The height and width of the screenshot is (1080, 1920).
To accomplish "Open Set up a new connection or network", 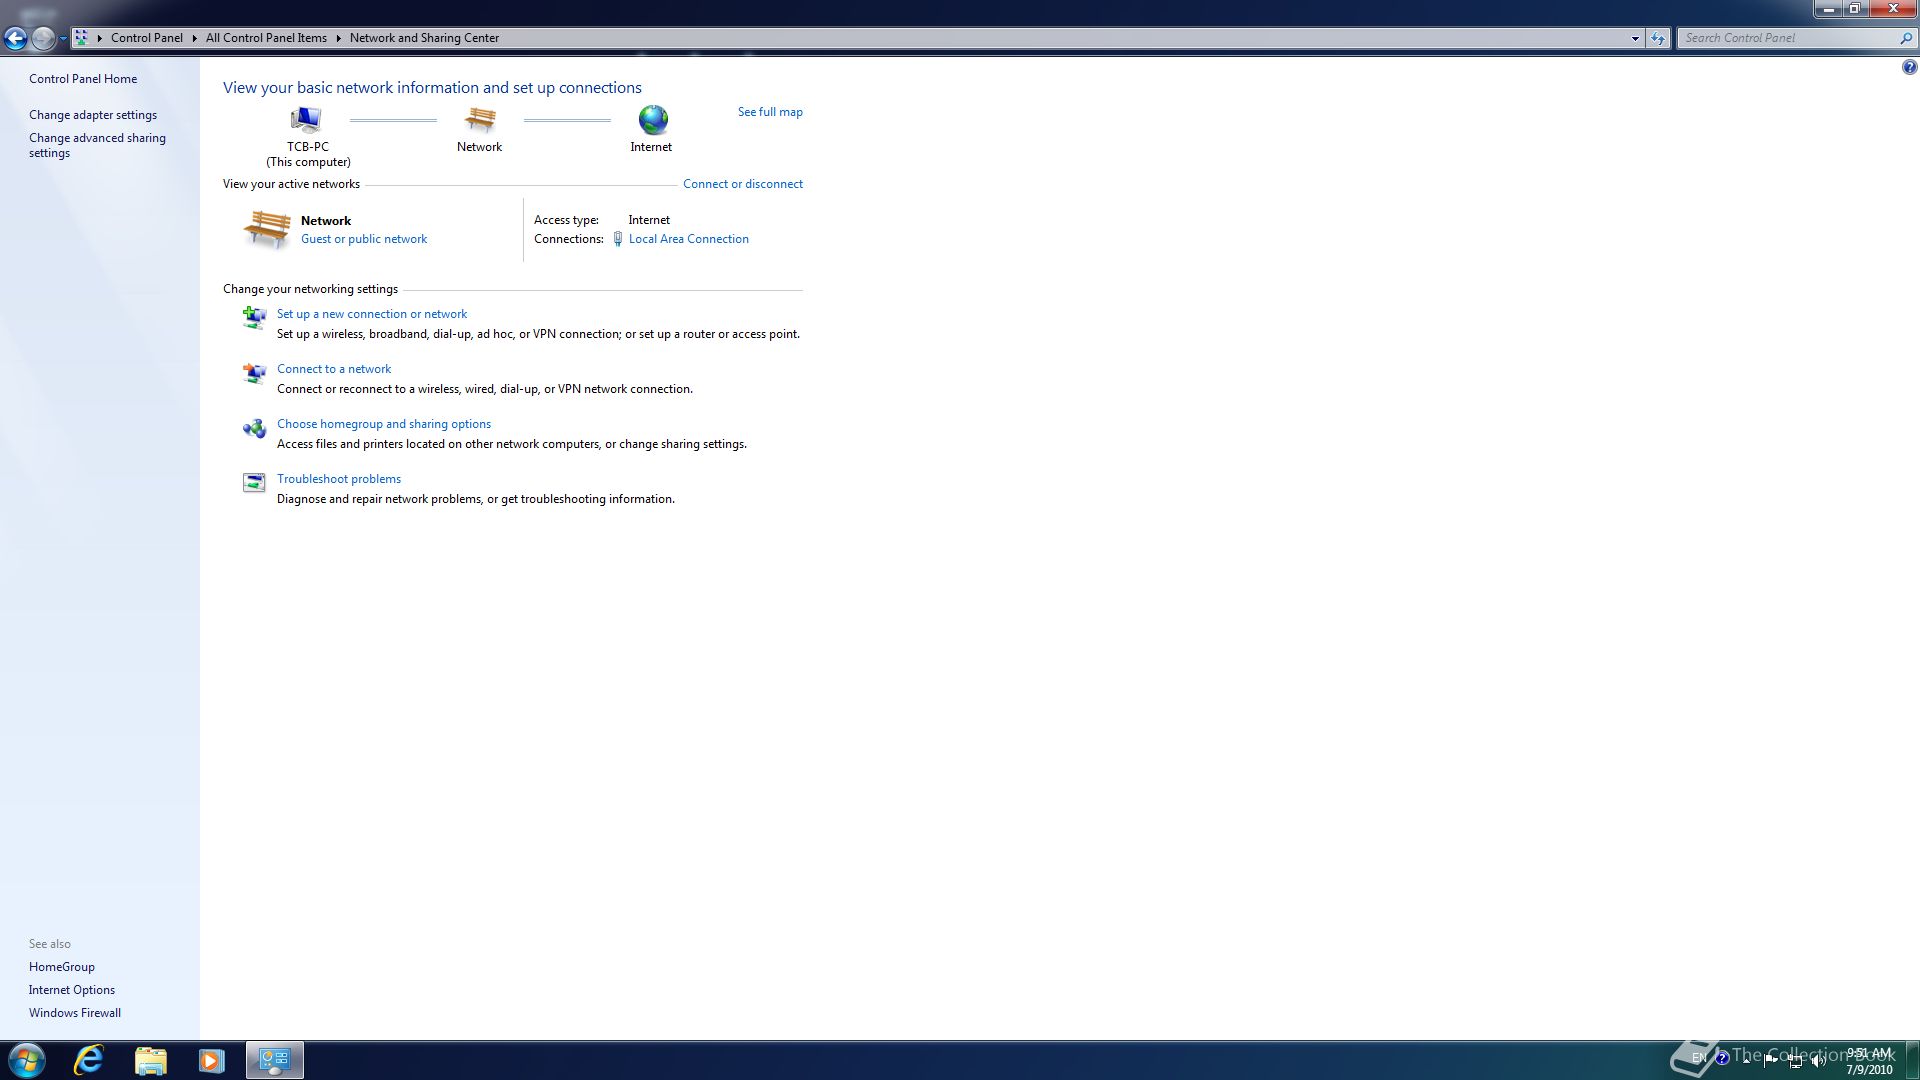I will click(372, 314).
